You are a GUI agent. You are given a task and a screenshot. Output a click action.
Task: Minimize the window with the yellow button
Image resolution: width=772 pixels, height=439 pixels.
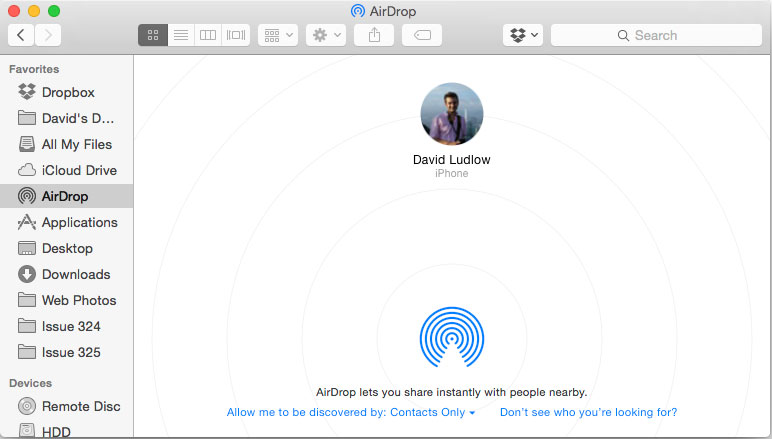34,11
